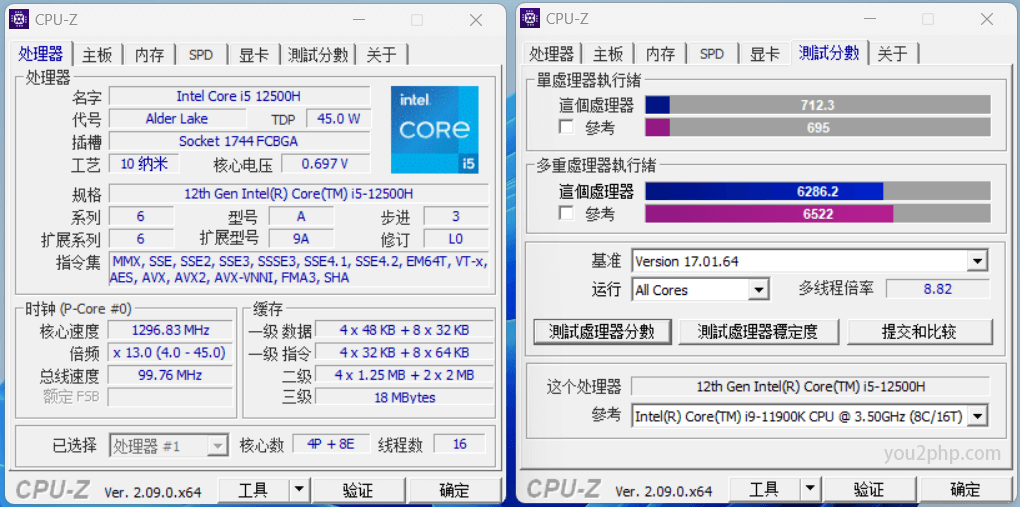Open the 基准 Version 17.01.64 dropdown
1020x507 pixels.
click(x=977, y=262)
